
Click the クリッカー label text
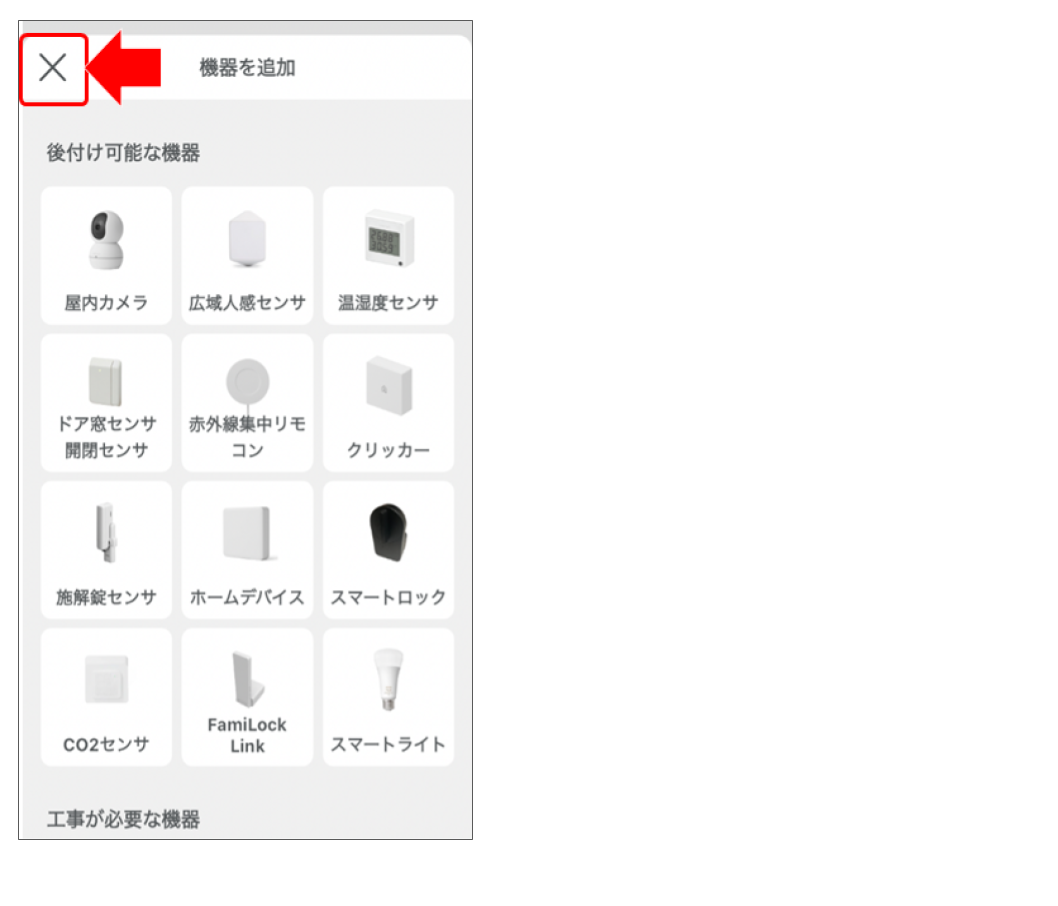tap(388, 450)
